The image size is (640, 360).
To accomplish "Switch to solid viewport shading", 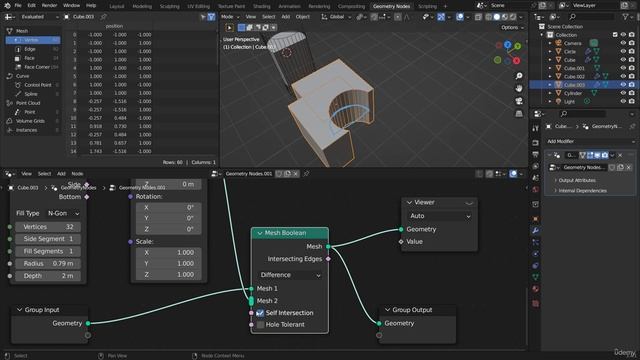I will tap(497, 17).
